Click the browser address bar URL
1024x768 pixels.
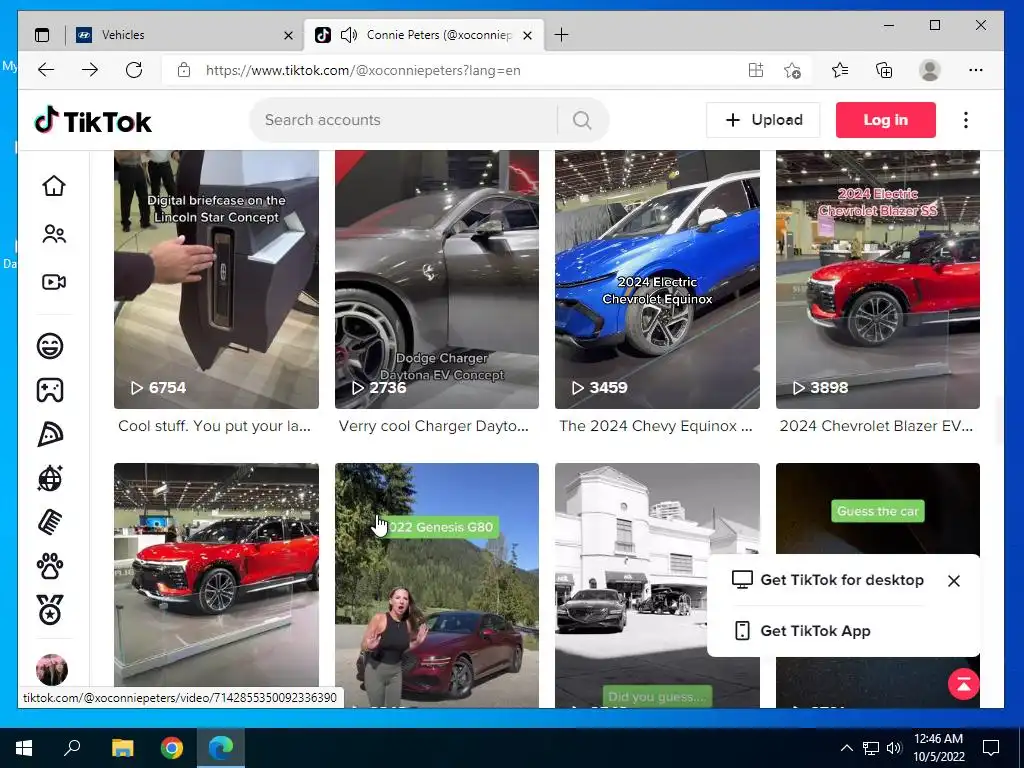363,70
